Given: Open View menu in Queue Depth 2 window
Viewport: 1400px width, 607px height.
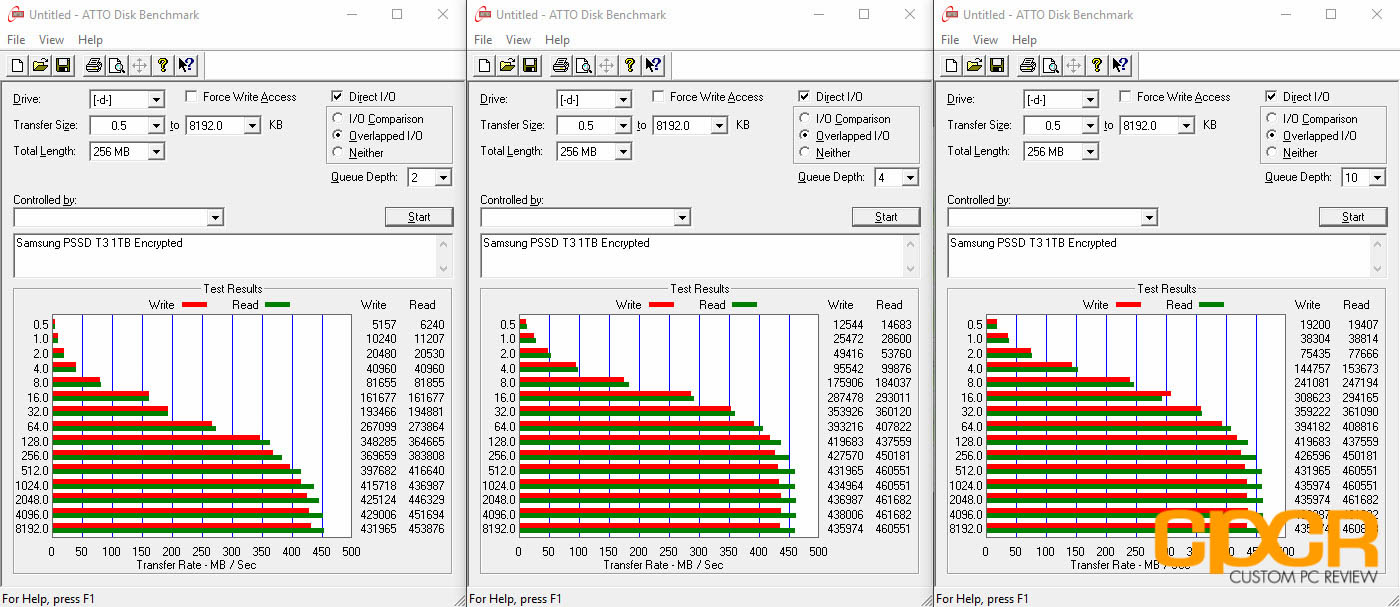Looking at the screenshot, I should coord(51,40).
